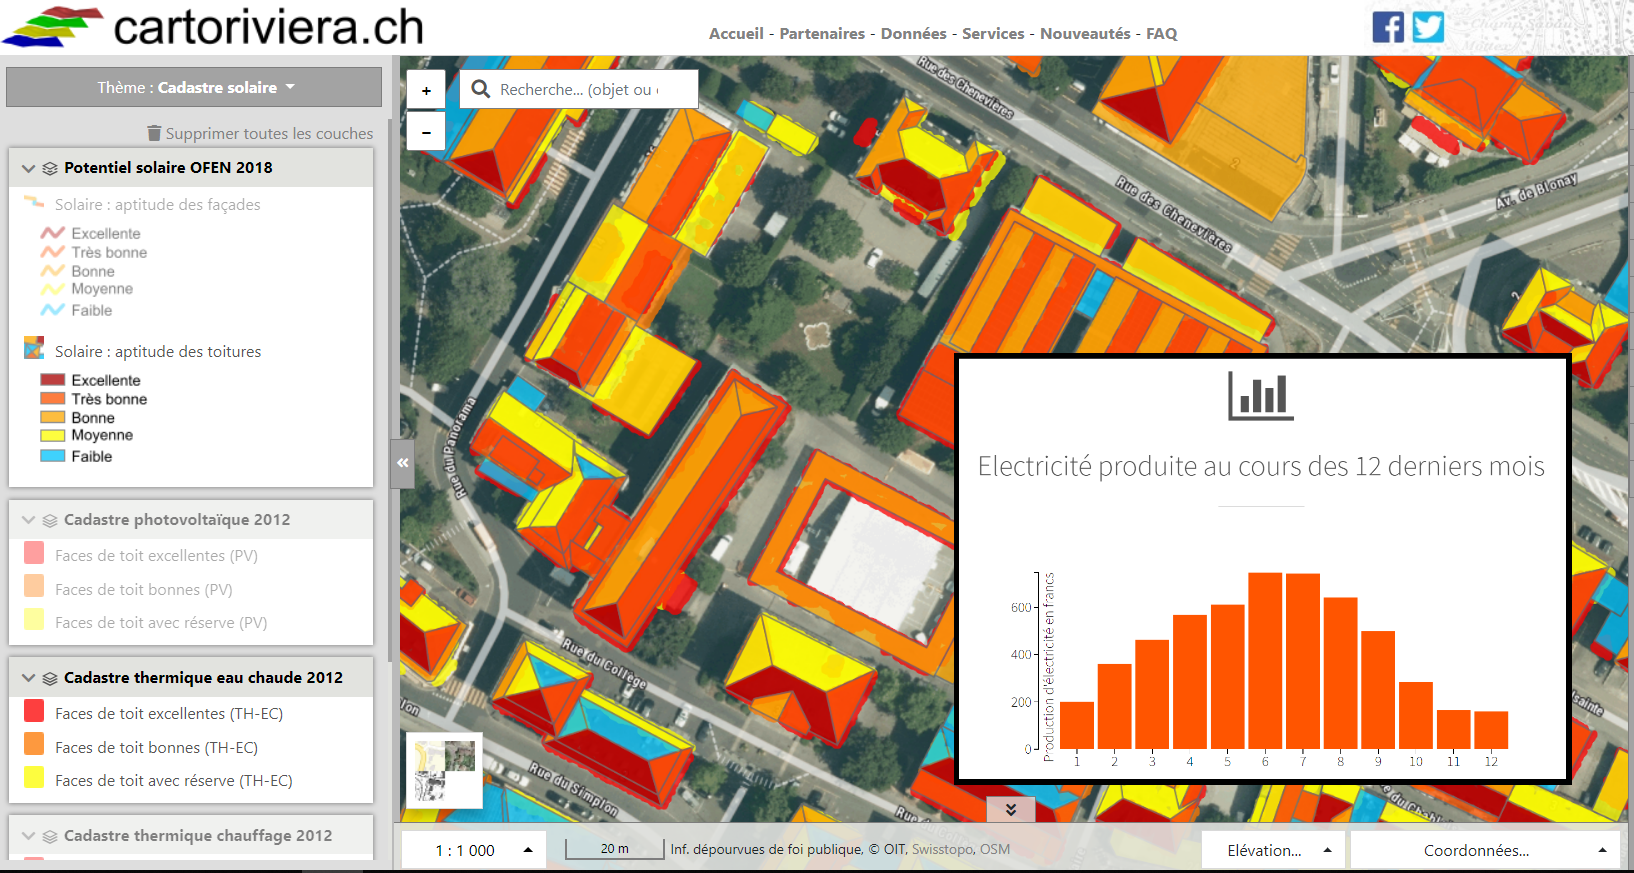Click trash icon to remove all layers

(154, 133)
